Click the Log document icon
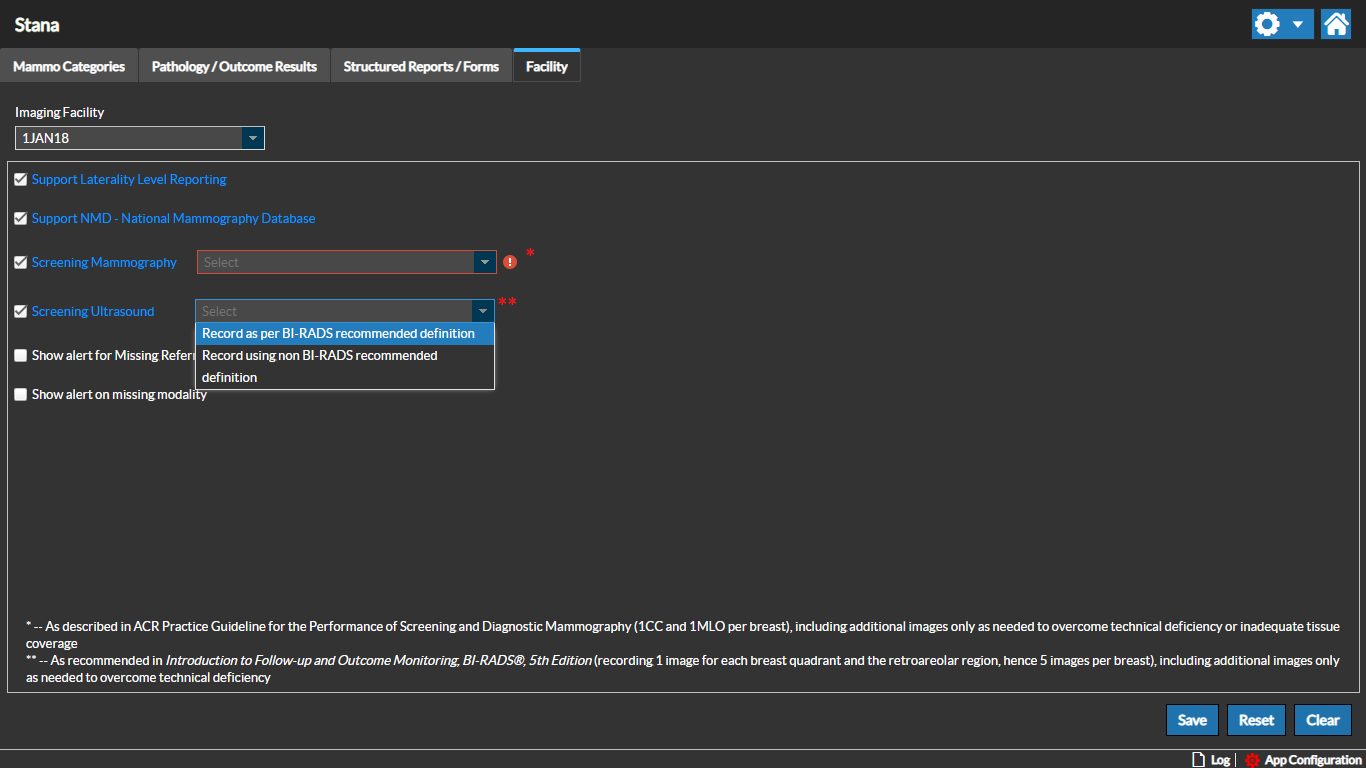Viewport: 1366px width, 768px height. 1198,760
